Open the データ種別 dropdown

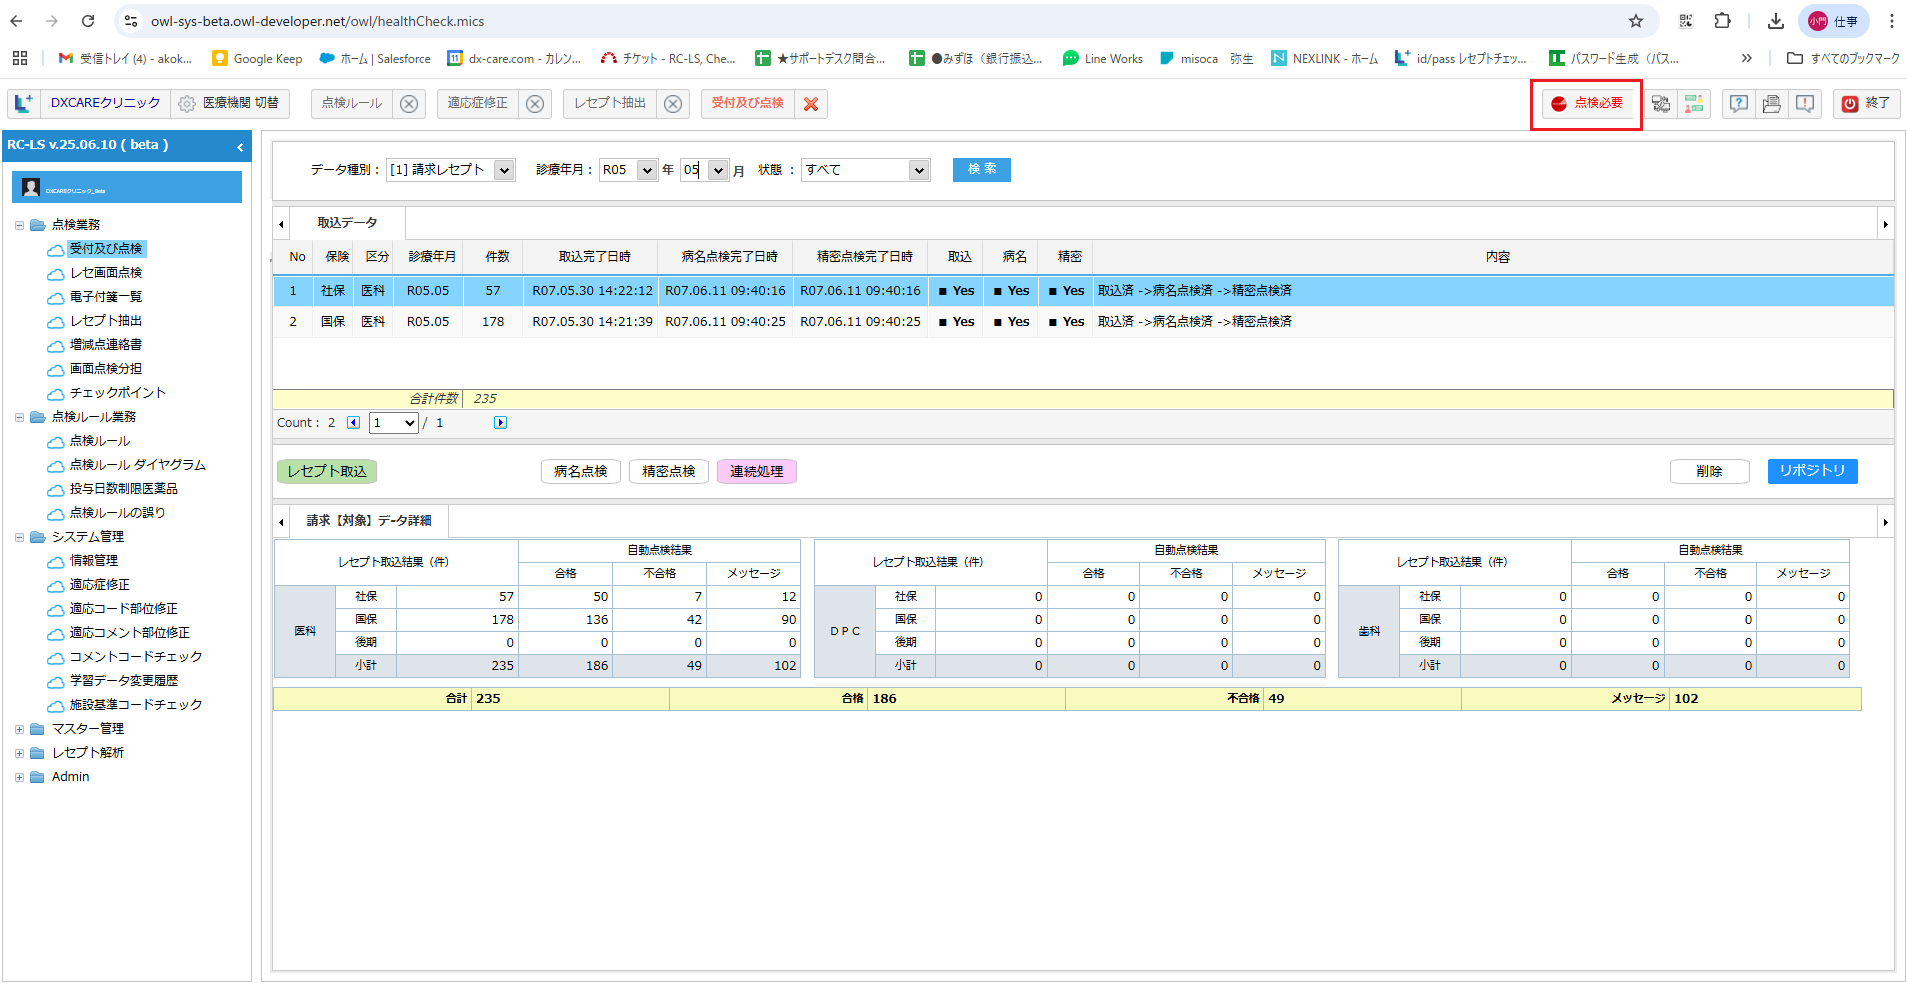451,170
